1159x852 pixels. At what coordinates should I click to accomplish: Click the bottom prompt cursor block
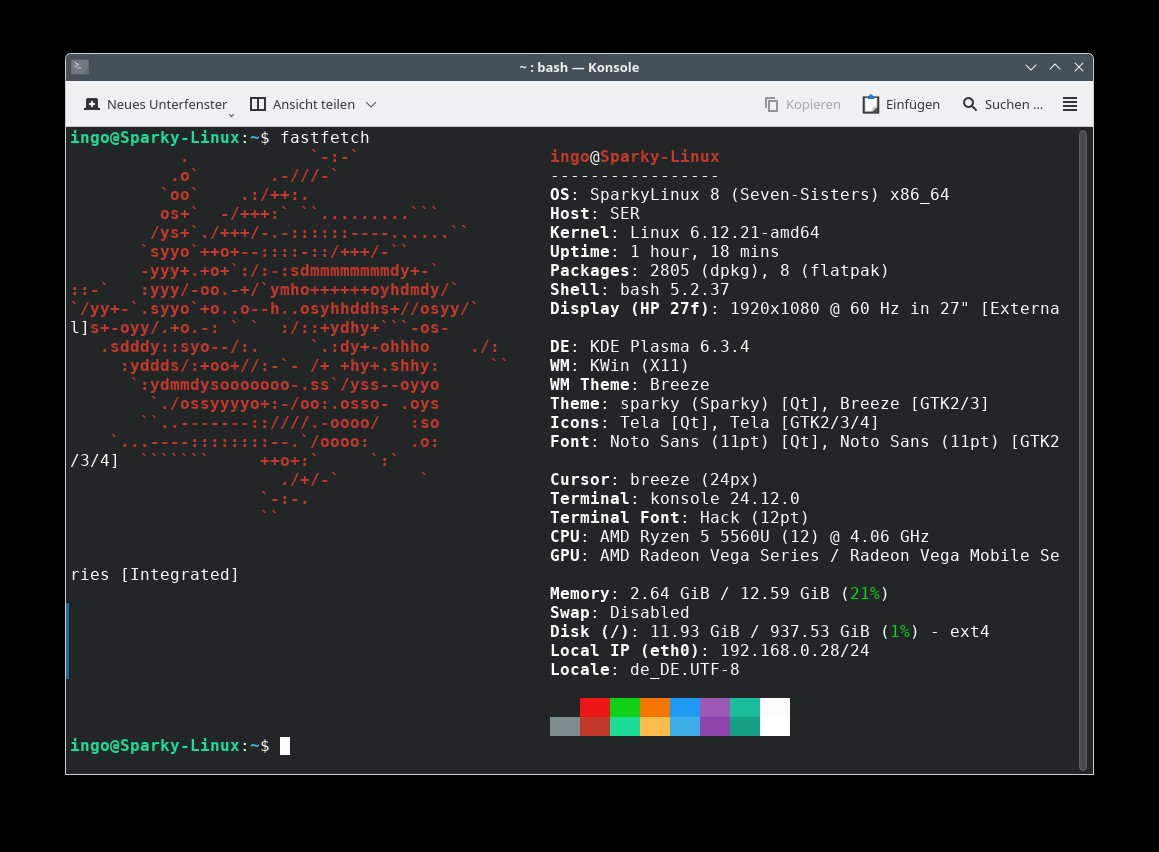[285, 746]
